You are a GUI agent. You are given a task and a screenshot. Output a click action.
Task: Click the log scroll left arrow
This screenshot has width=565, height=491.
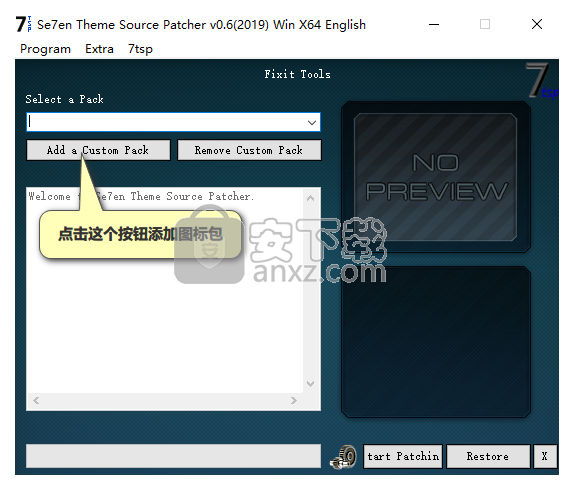click(x=36, y=400)
